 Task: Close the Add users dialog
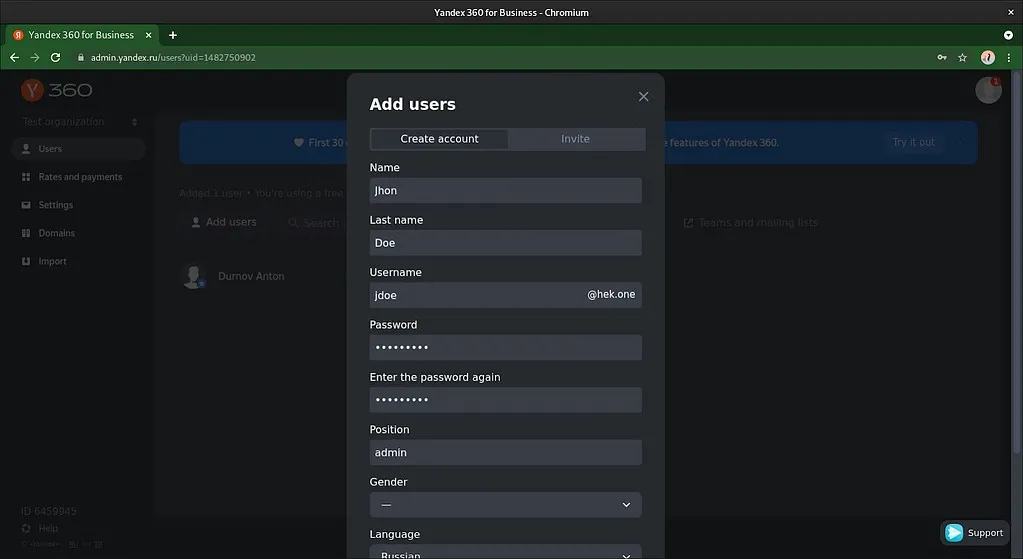(x=643, y=97)
